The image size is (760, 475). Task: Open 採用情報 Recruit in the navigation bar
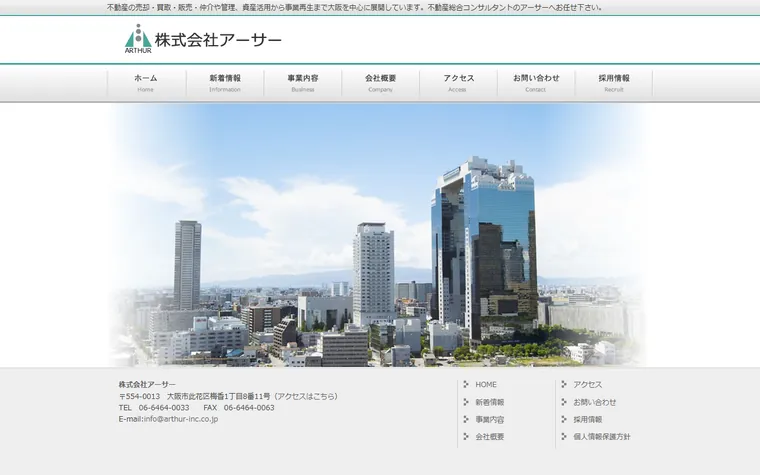pyautogui.click(x=614, y=83)
